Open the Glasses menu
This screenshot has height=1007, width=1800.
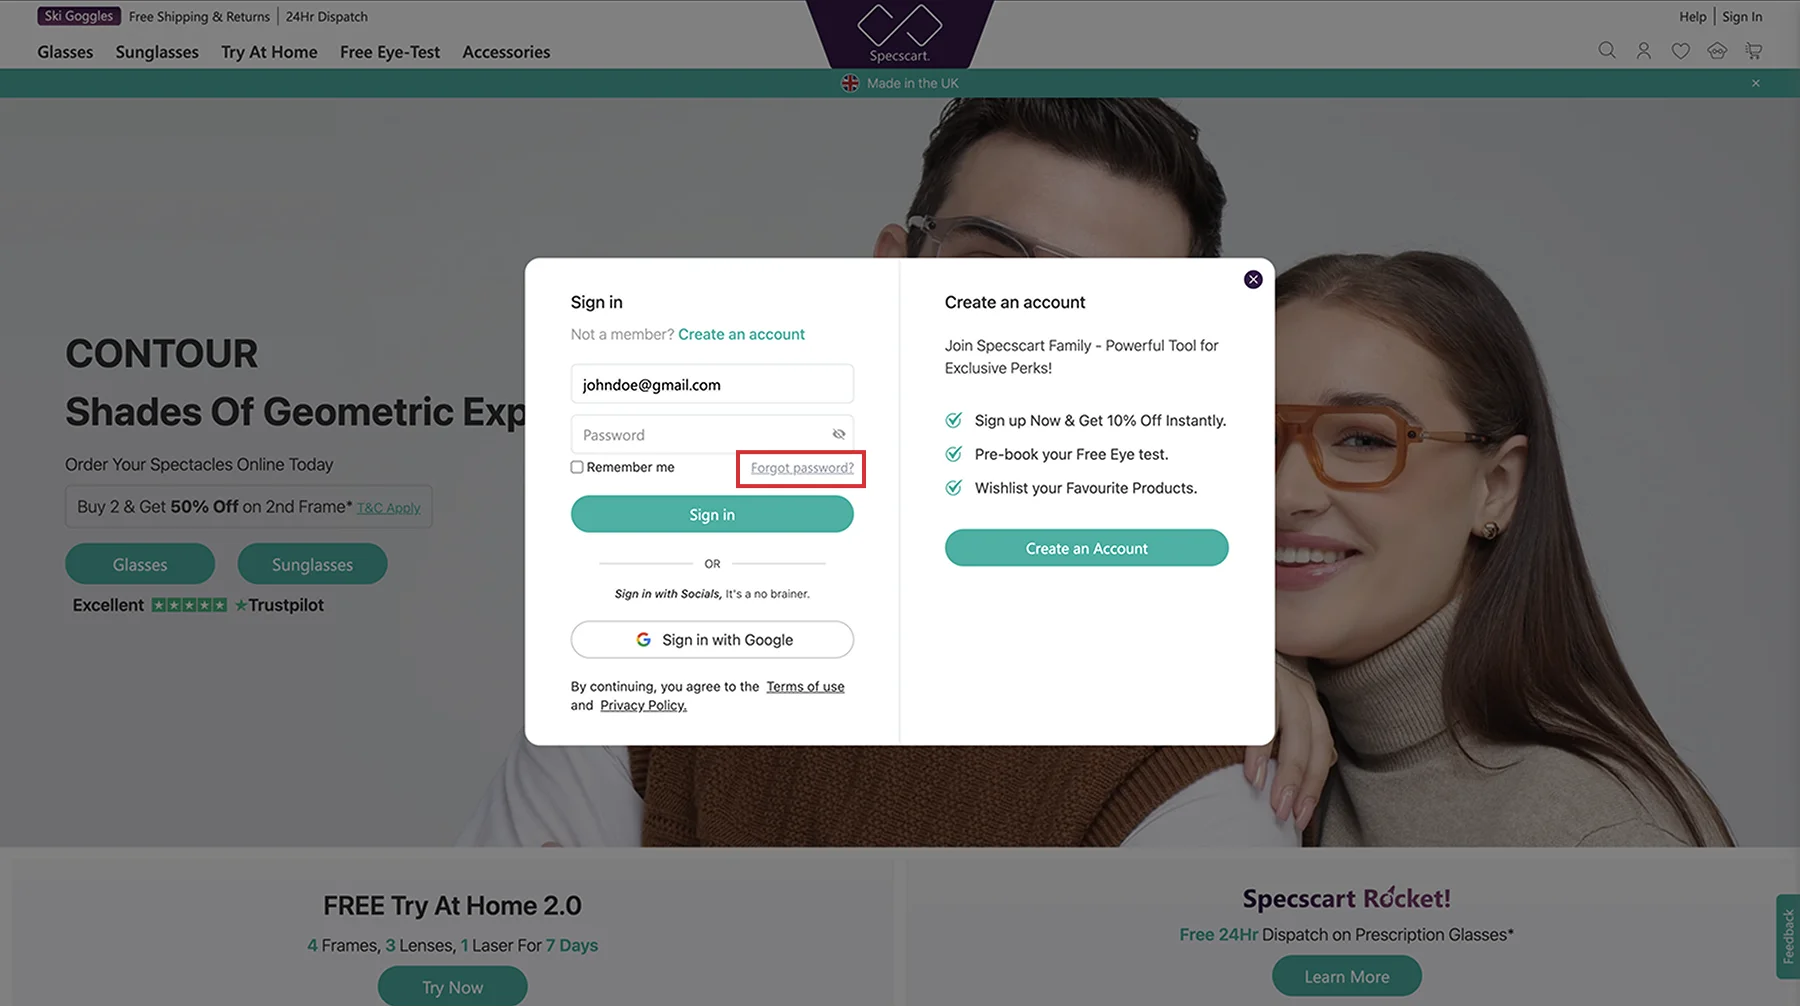click(65, 52)
